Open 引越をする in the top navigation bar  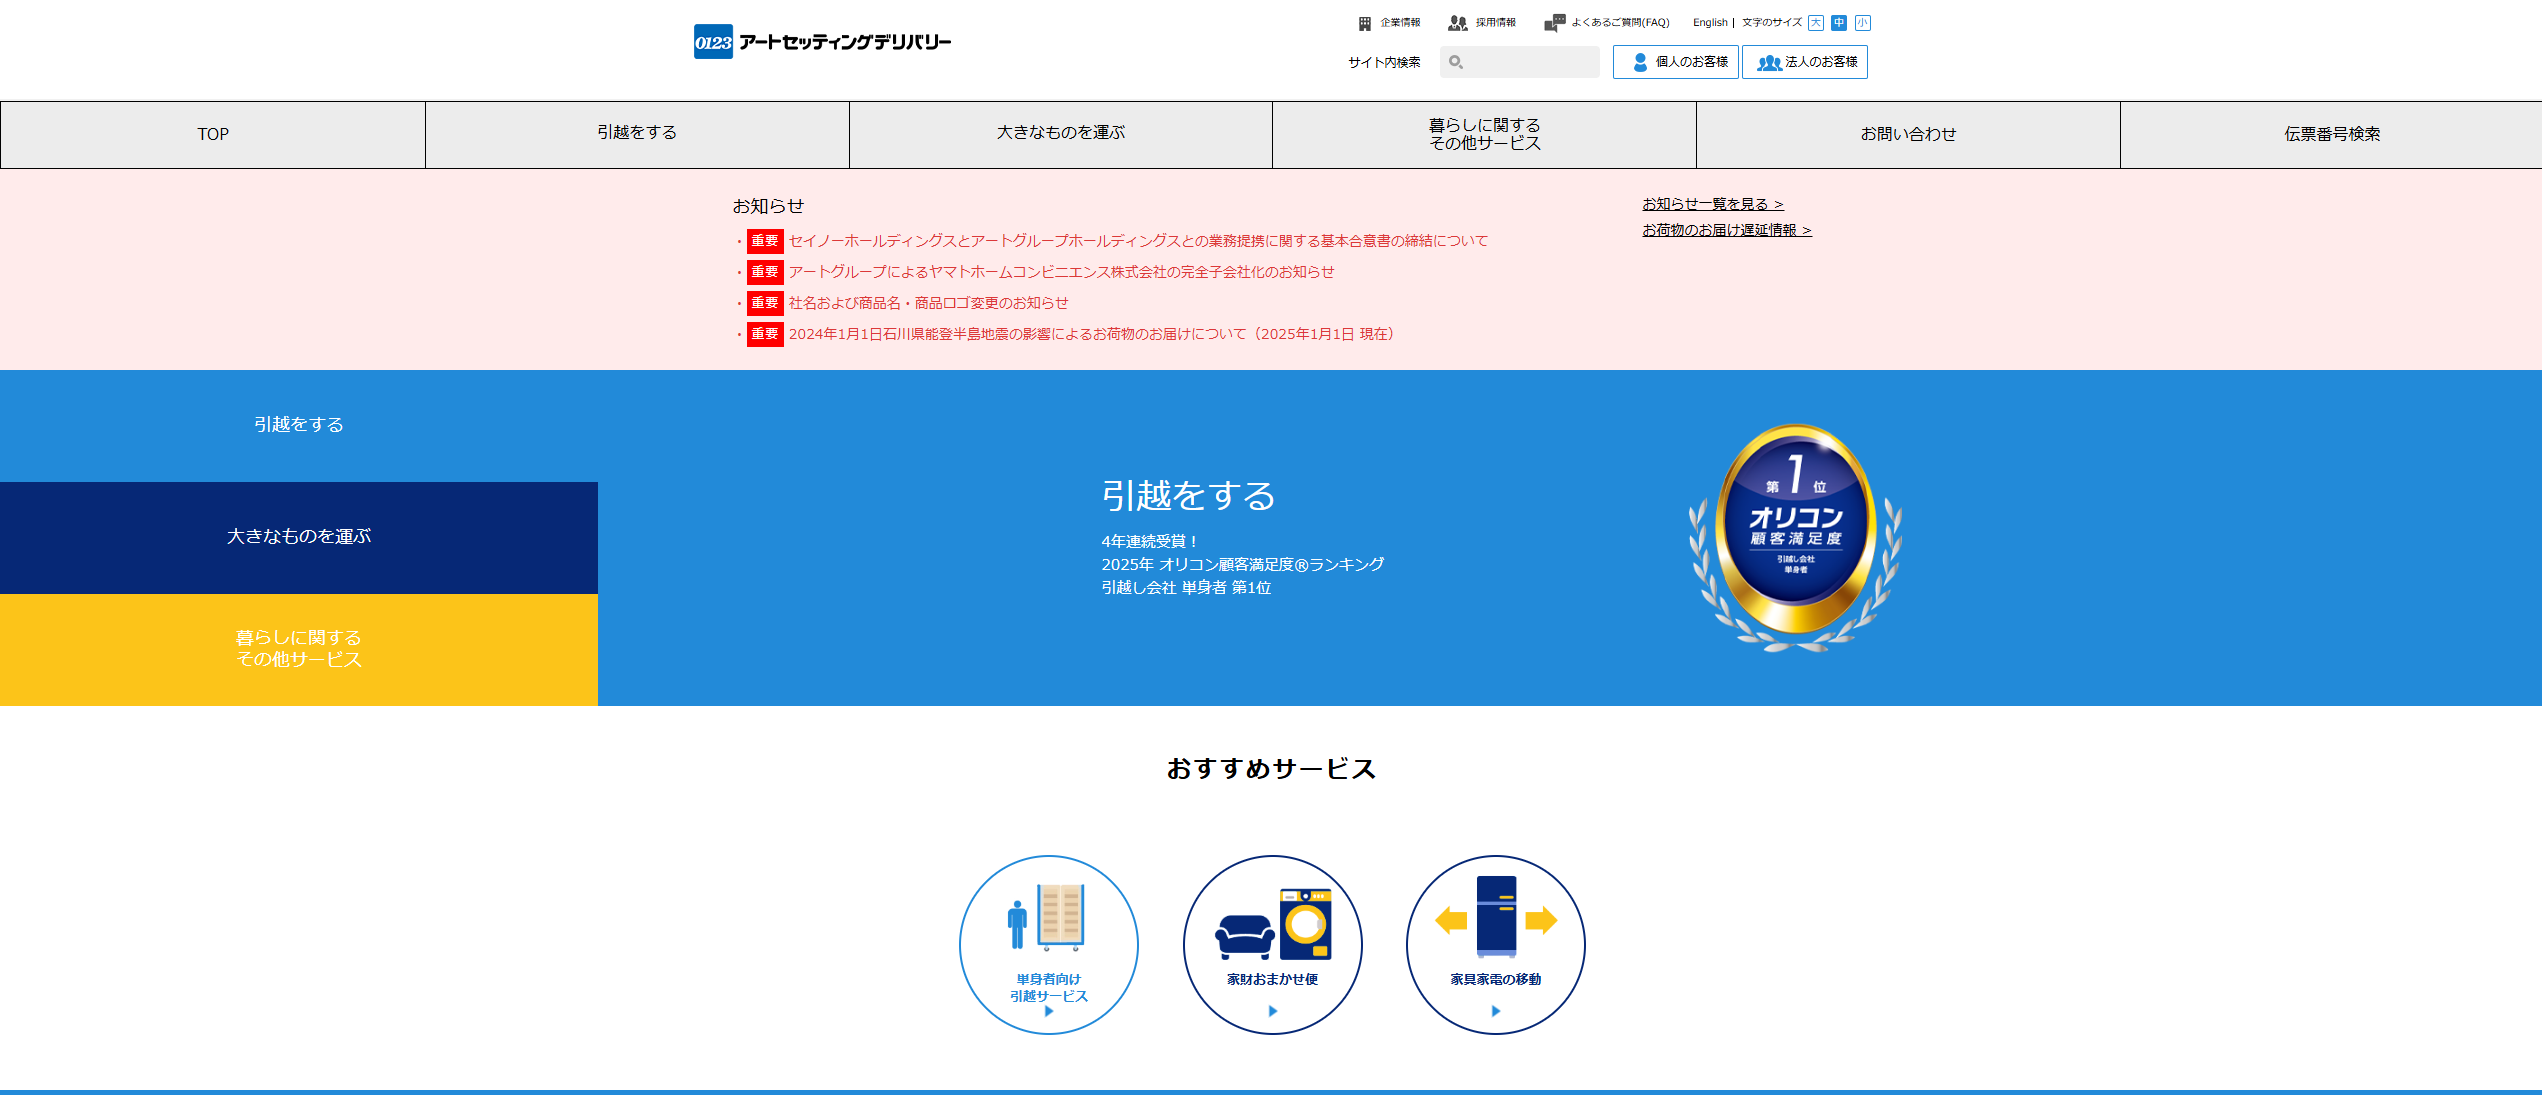click(x=637, y=134)
